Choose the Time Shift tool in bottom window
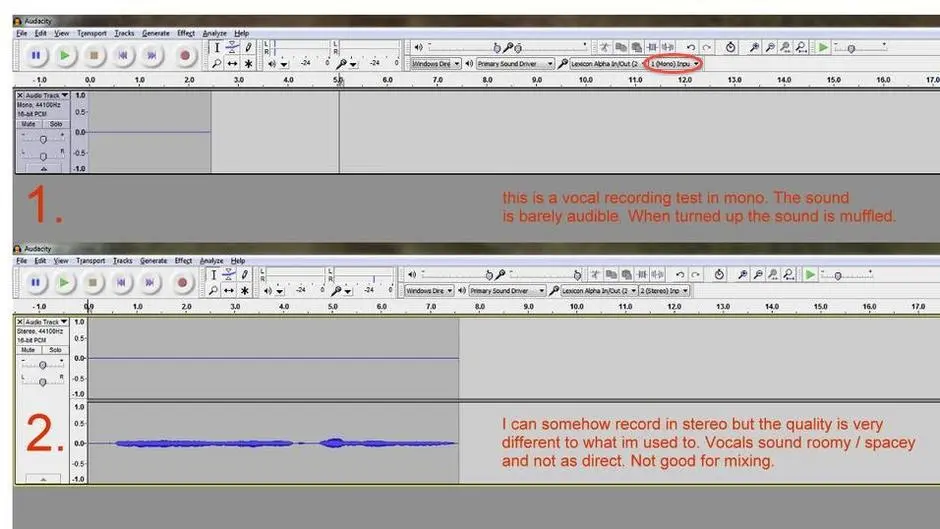 point(230,290)
